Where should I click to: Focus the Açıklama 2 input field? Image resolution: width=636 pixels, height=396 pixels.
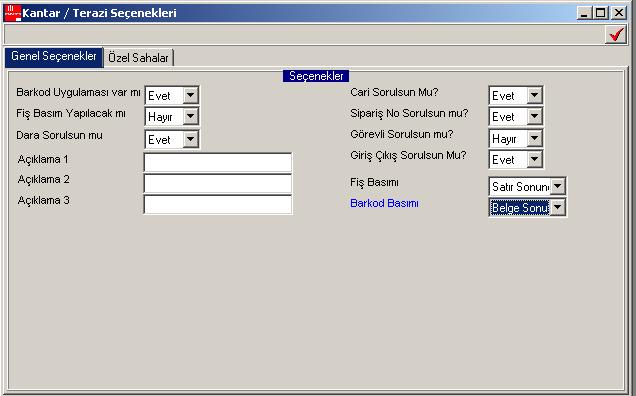click(218, 183)
